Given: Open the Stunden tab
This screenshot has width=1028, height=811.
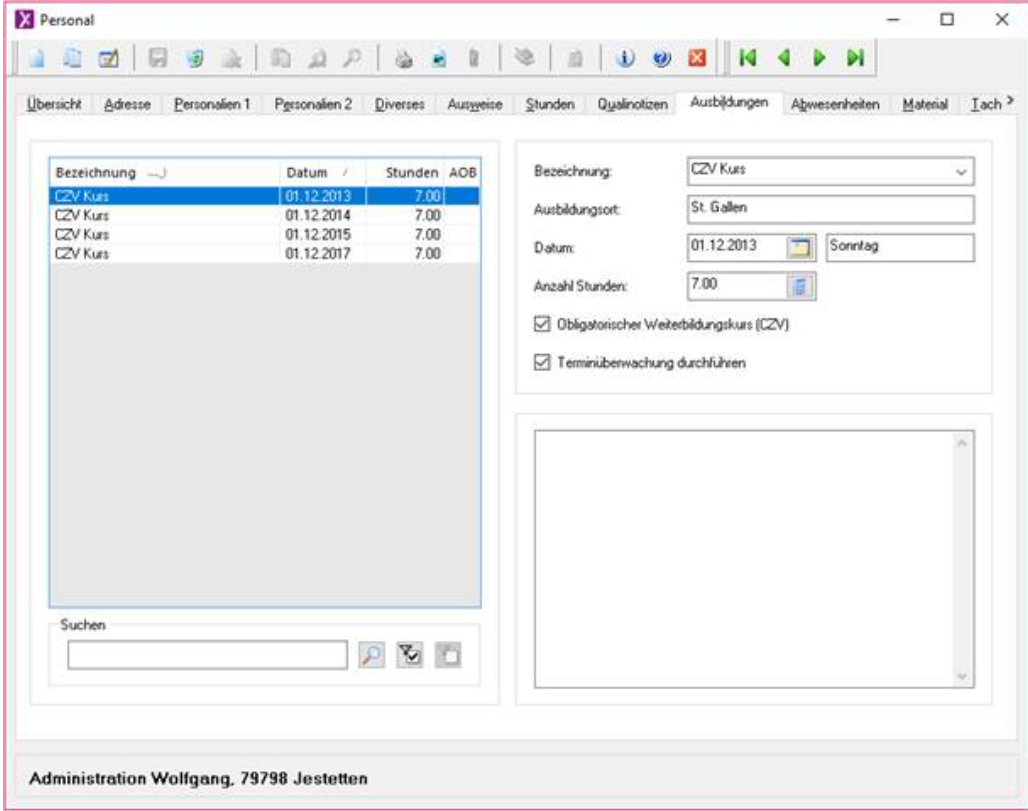Looking at the screenshot, I should tap(550, 105).
